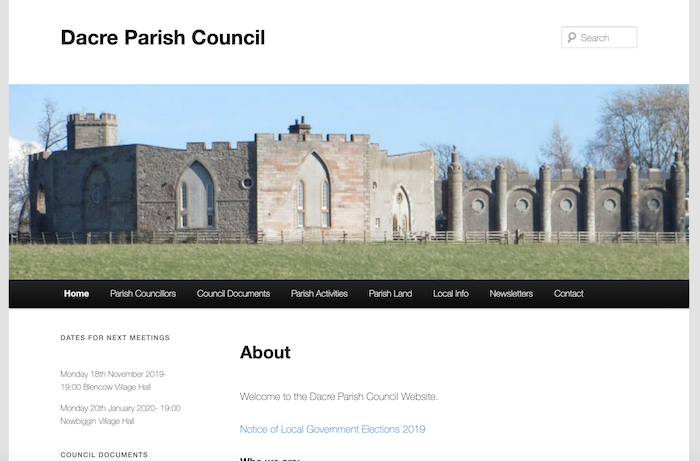The width and height of the screenshot is (700, 461).
Task: Go to Parish Councillors page
Action: point(143,294)
